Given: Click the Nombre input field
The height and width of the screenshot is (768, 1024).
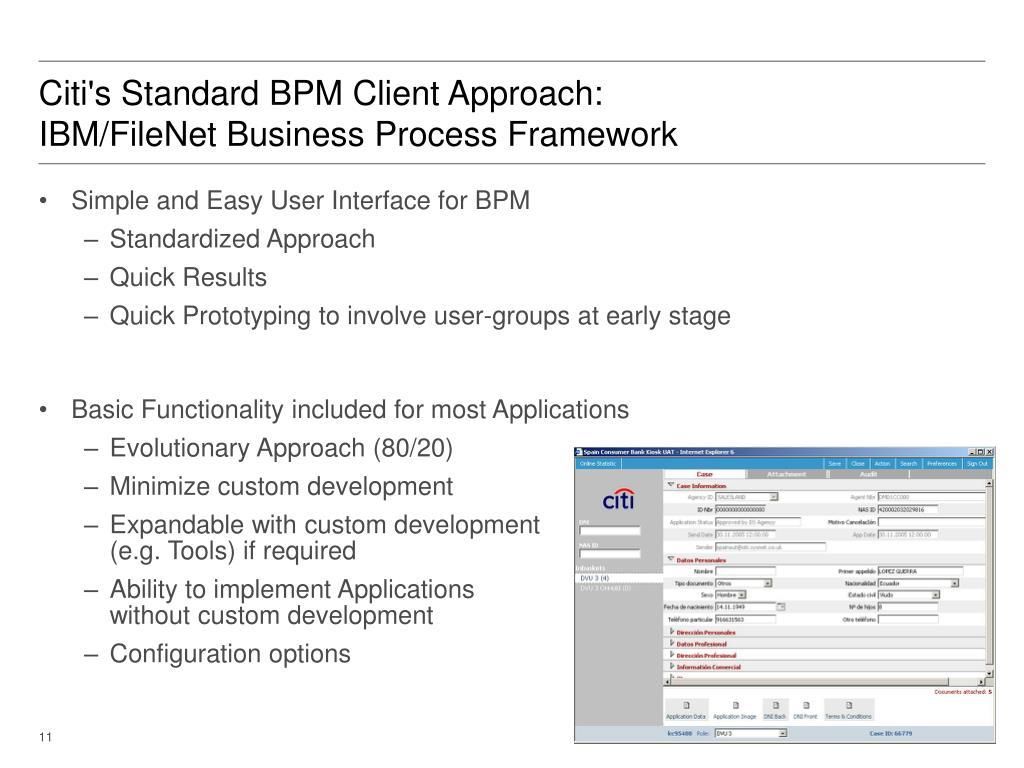Looking at the screenshot, I should pos(745,571).
